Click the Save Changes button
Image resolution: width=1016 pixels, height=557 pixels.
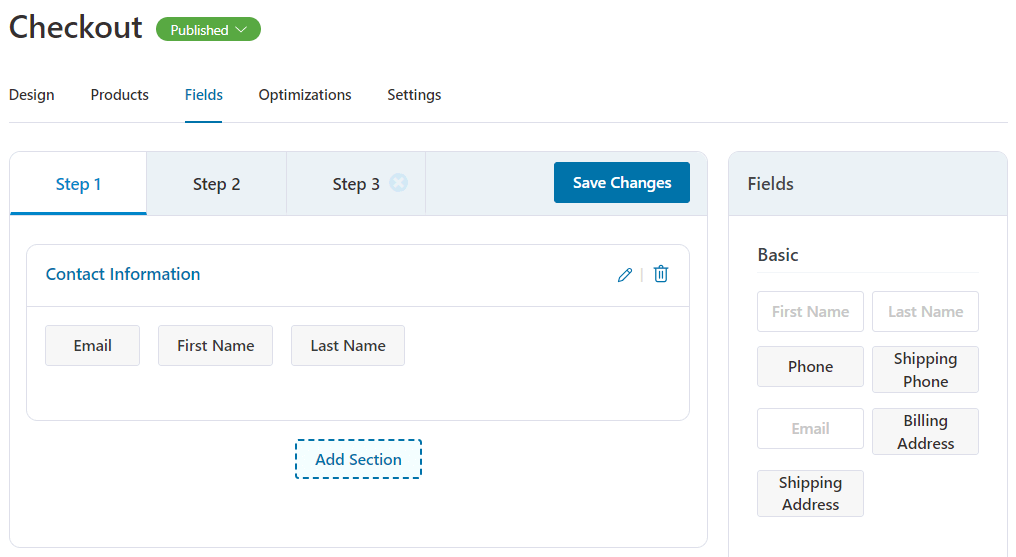coord(622,183)
